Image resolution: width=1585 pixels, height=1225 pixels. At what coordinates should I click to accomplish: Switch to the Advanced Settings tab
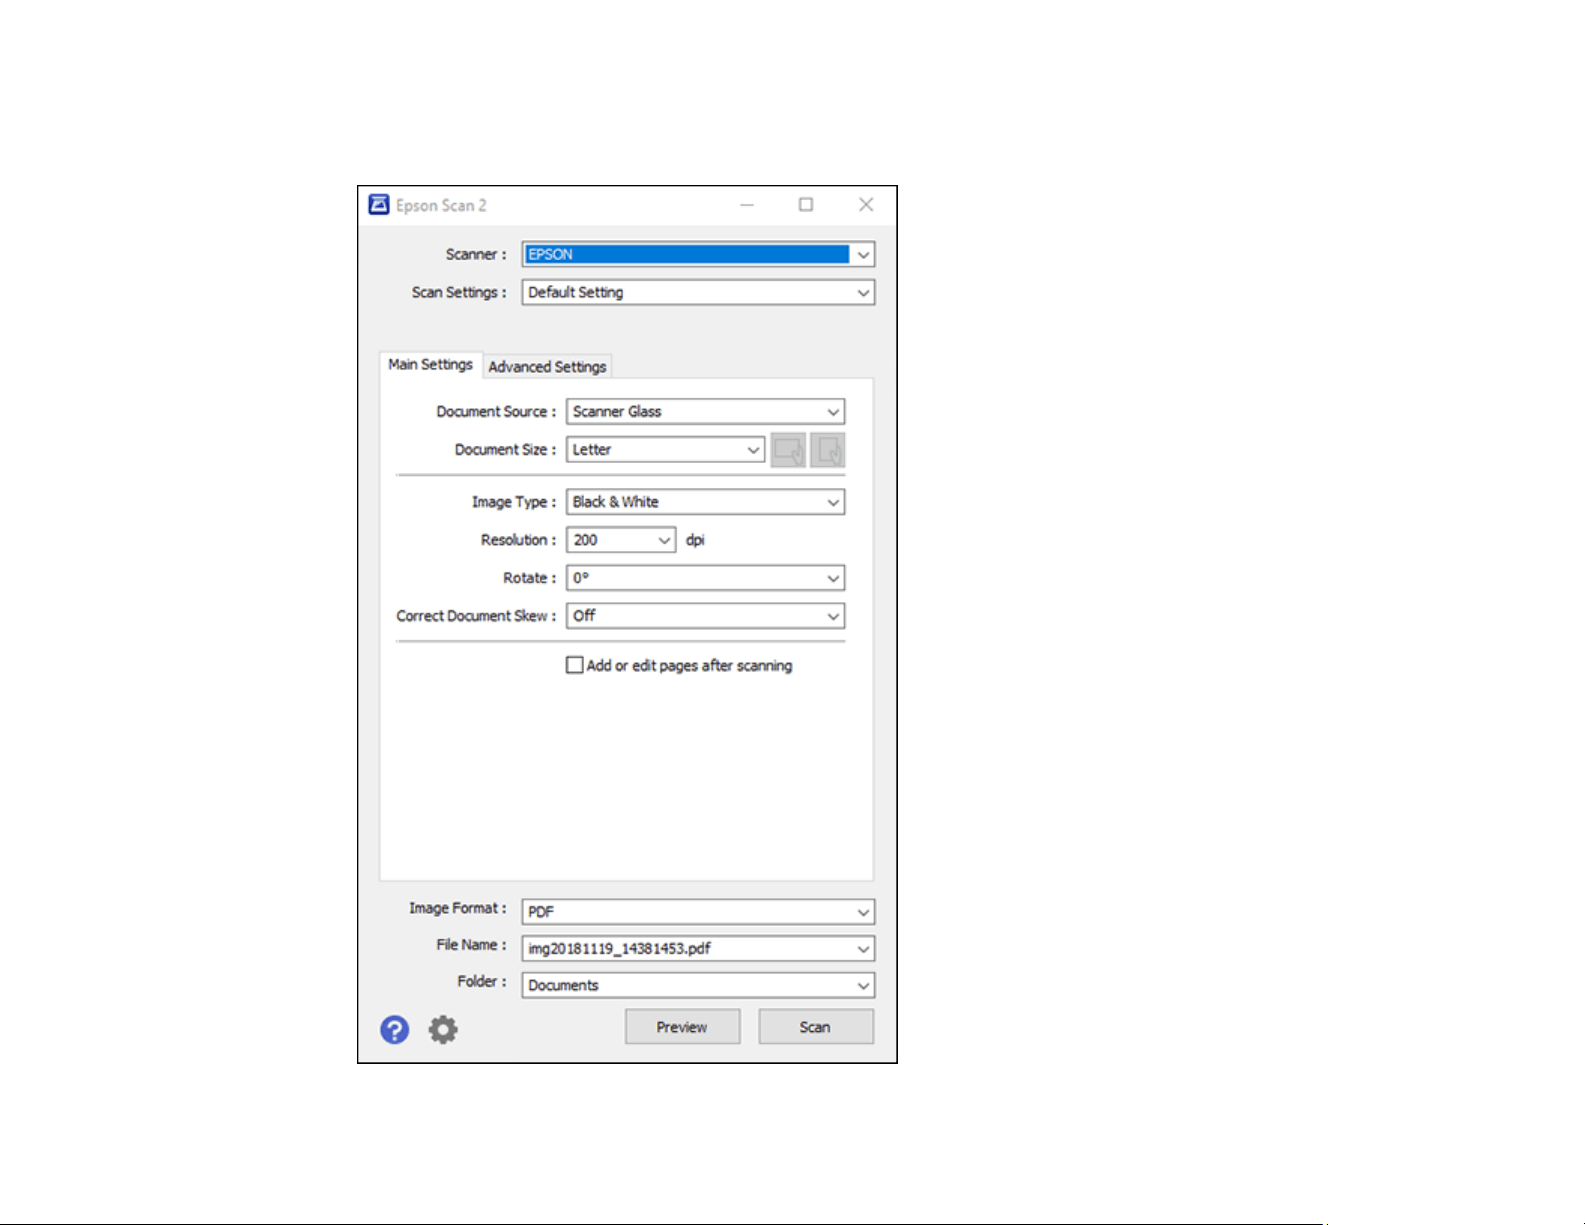547,367
